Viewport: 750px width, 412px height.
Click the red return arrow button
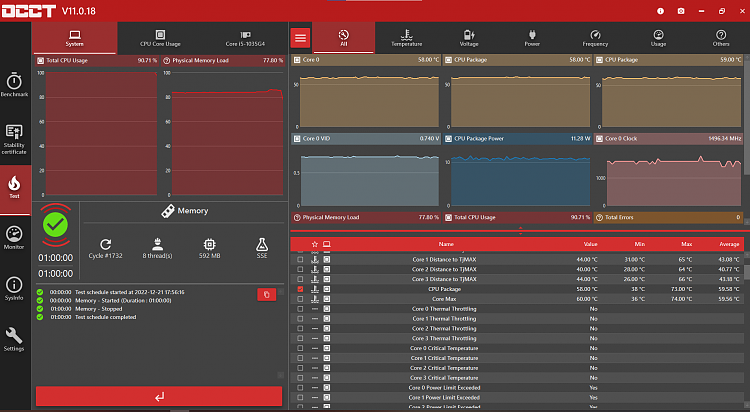[159, 396]
